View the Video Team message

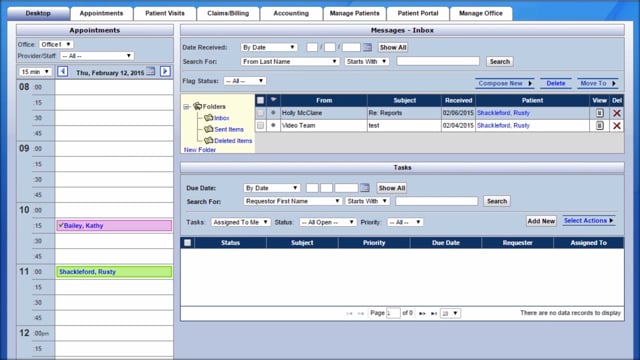pos(599,126)
